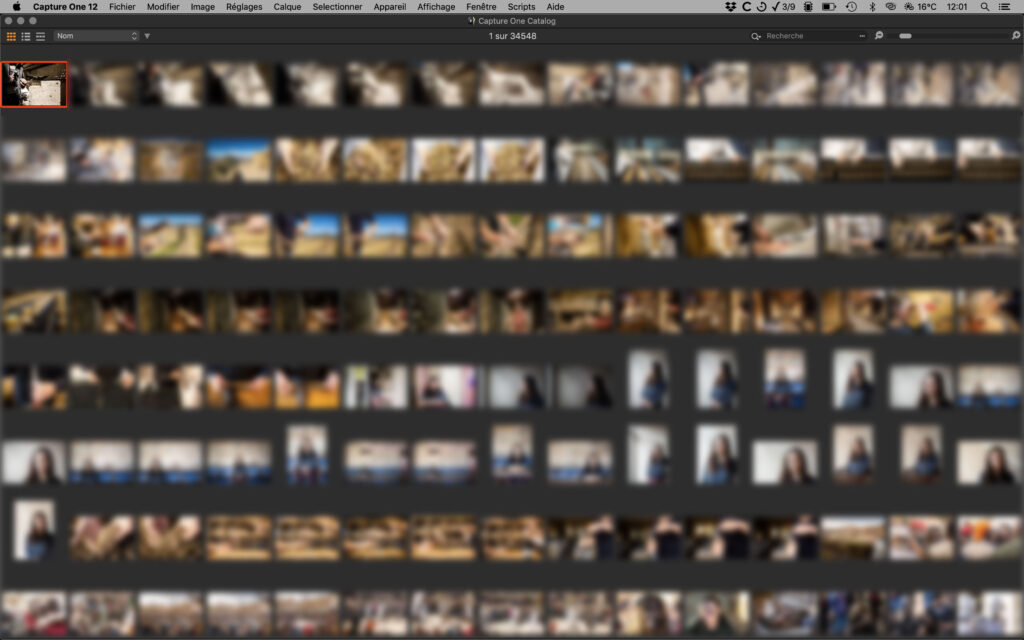
Task: Open the Nom sort criteria dropdown
Action: point(95,36)
